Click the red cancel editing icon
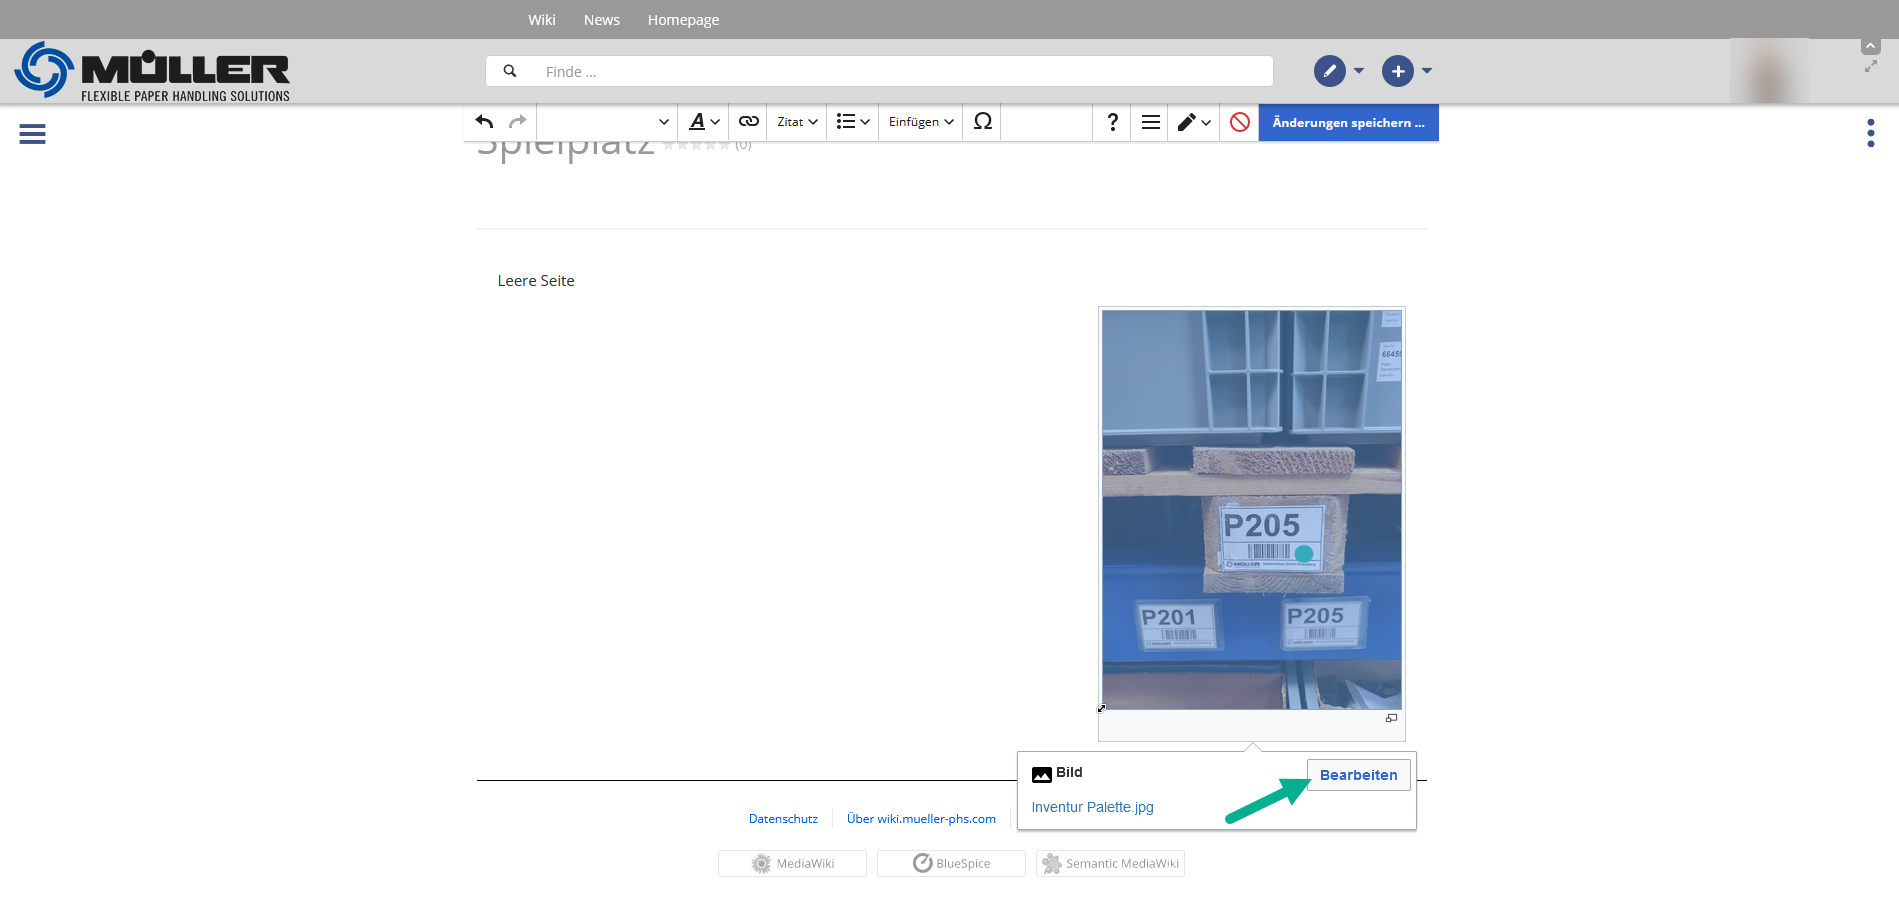1899x924 pixels. tap(1239, 122)
